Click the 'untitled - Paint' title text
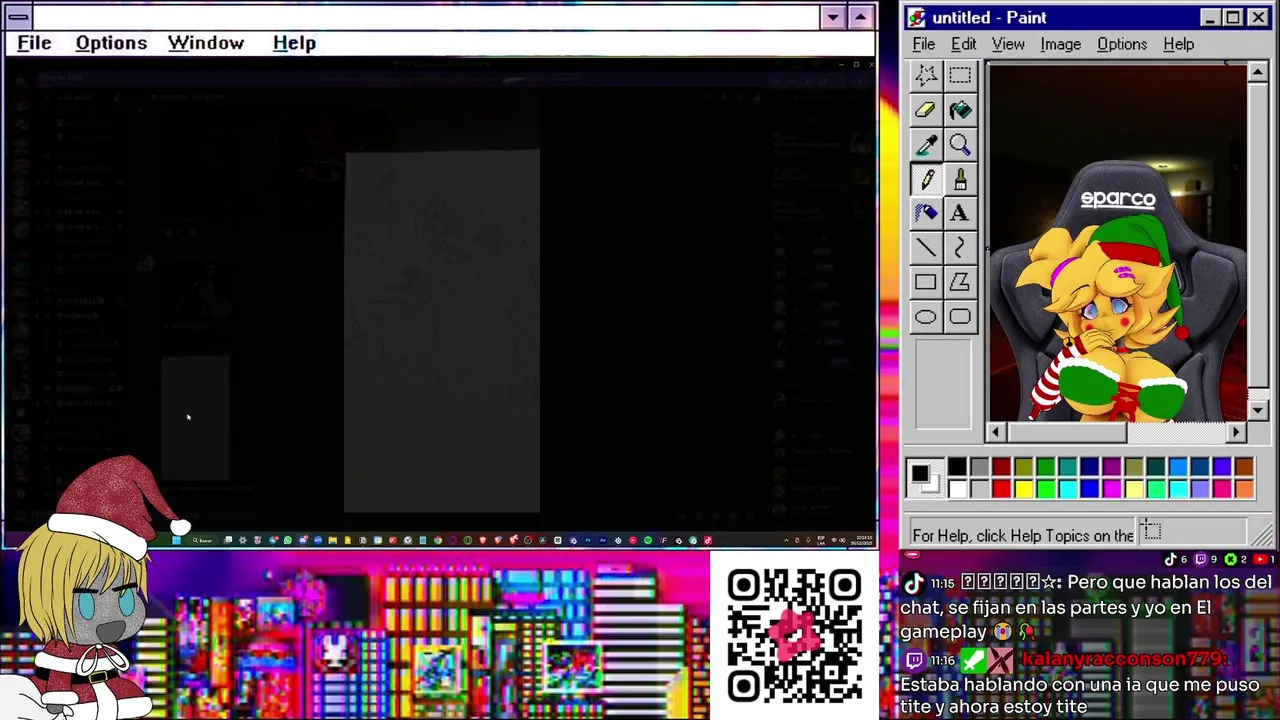 (x=989, y=17)
